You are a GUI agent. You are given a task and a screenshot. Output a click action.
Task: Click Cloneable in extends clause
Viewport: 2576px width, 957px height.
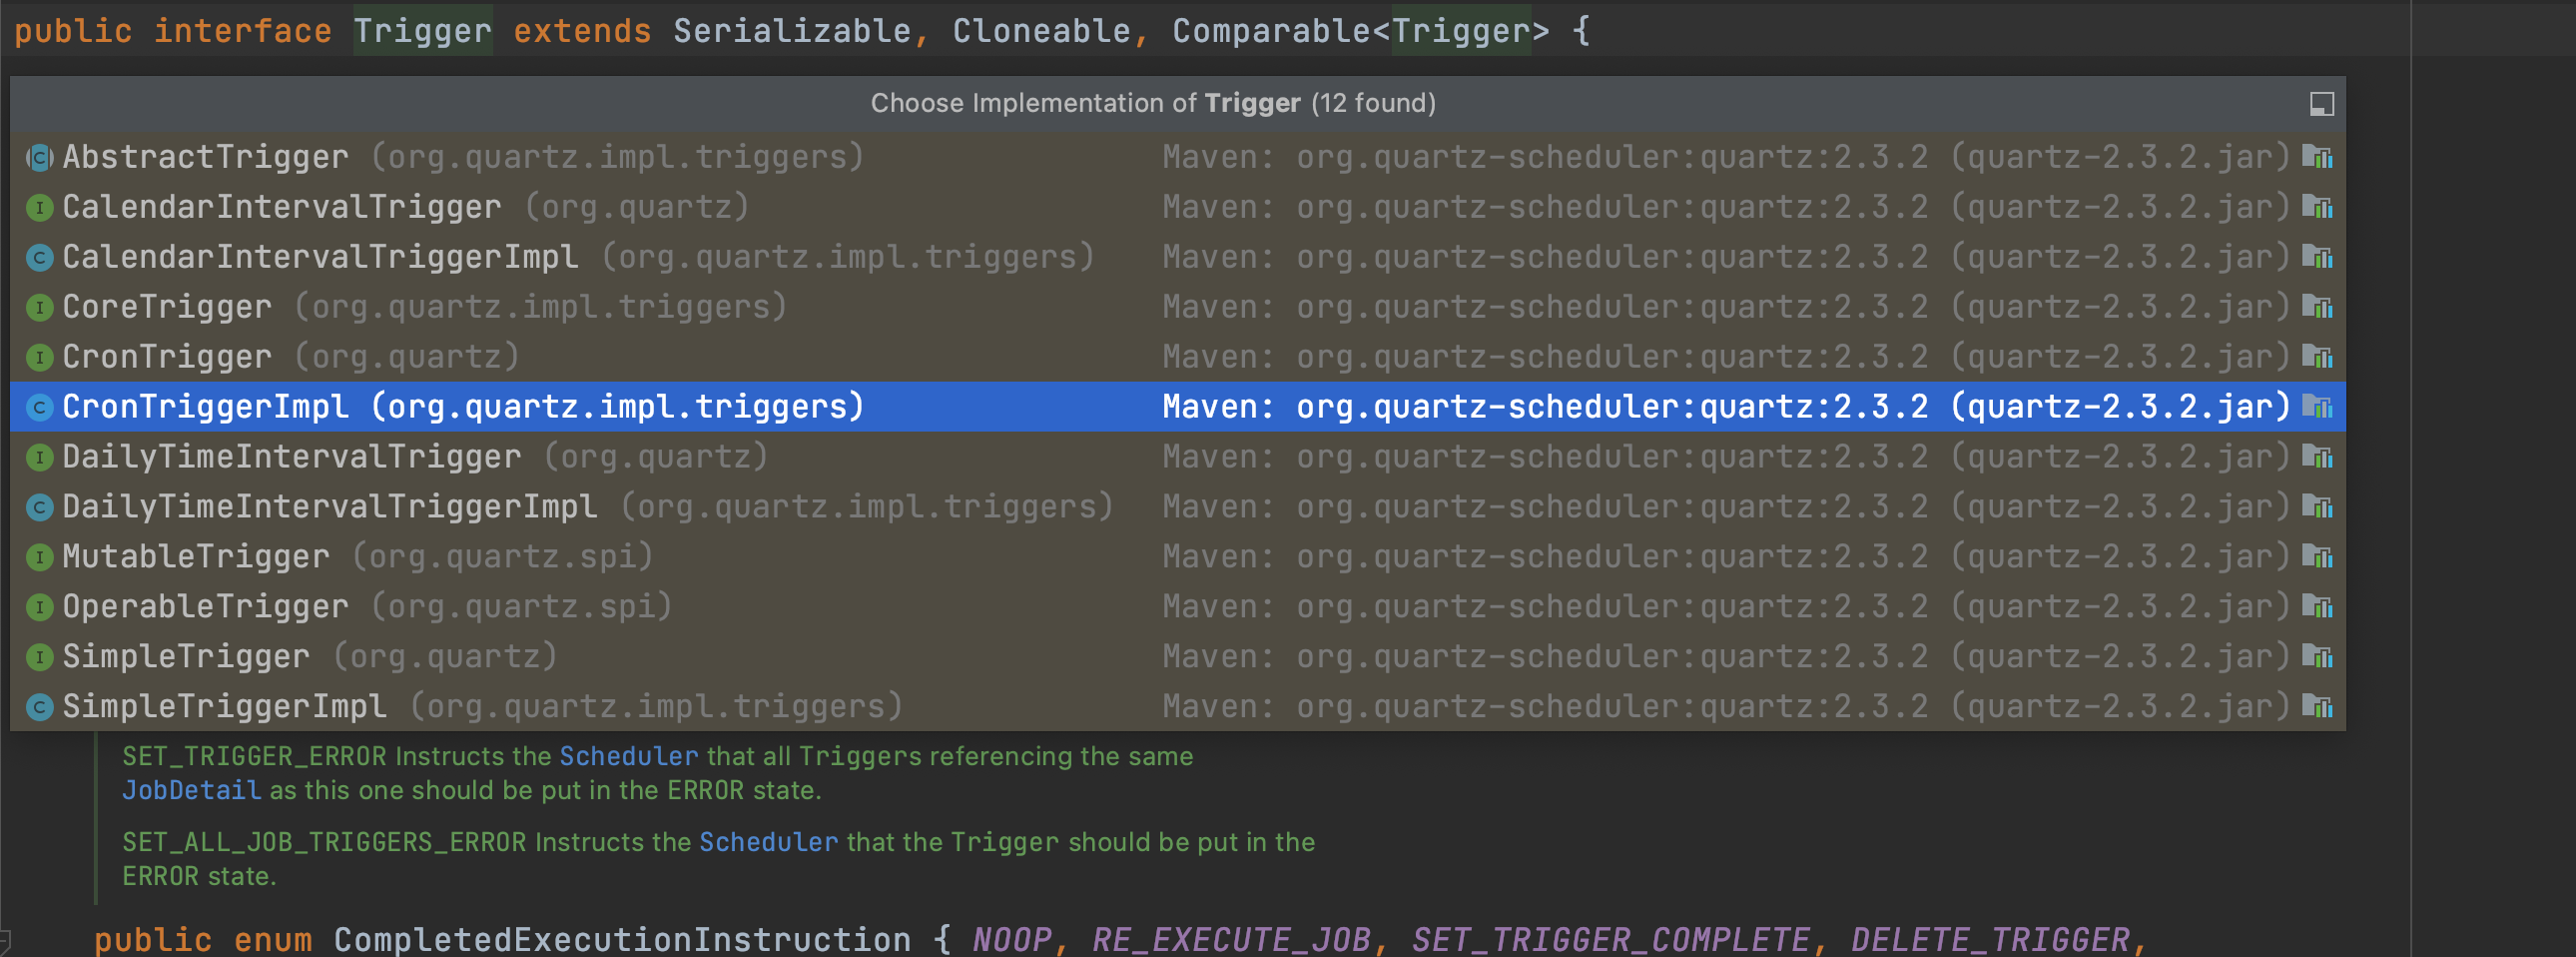[1041, 31]
